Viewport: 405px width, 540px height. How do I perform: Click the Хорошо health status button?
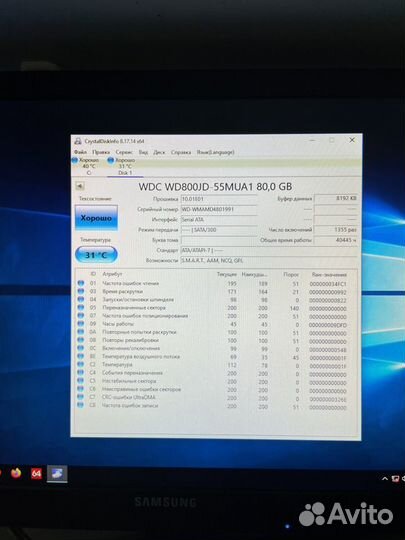tap(96, 218)
